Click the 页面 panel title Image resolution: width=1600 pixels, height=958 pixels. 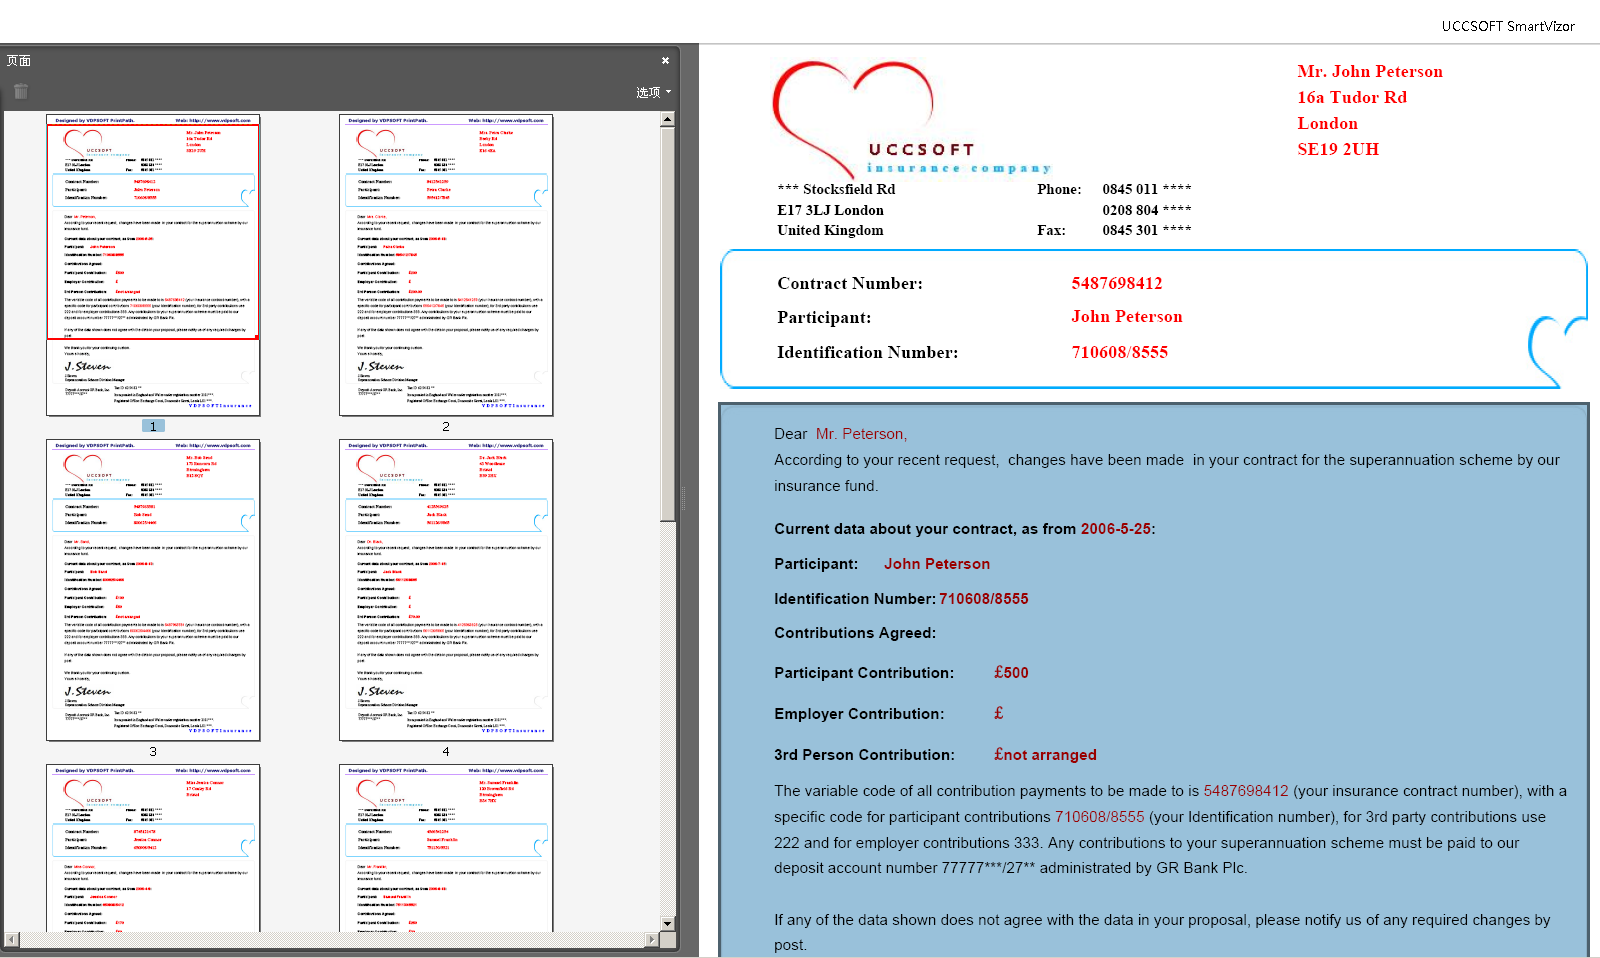tap(19, 61)
